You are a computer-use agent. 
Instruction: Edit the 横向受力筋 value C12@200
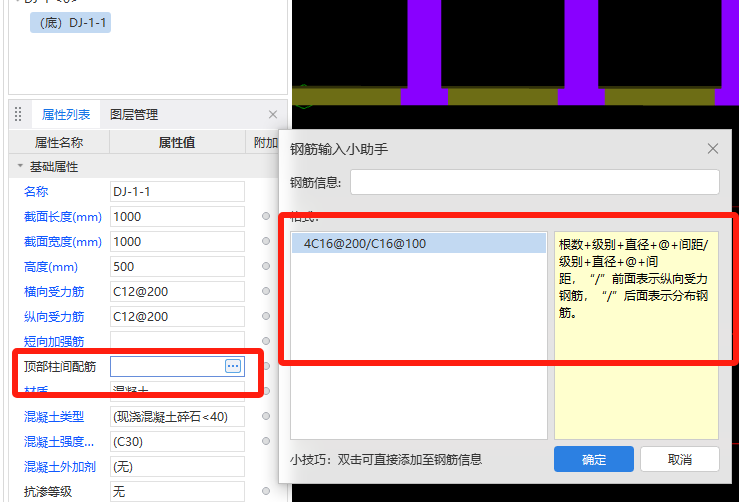177,291
